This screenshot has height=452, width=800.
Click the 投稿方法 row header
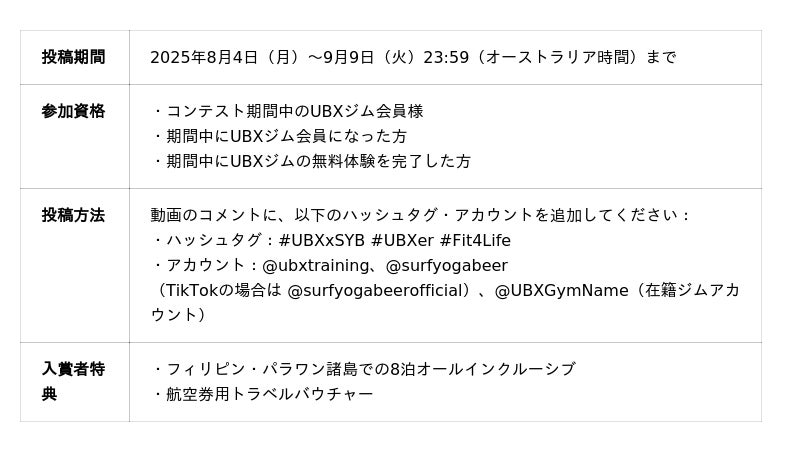pos(73,215)
